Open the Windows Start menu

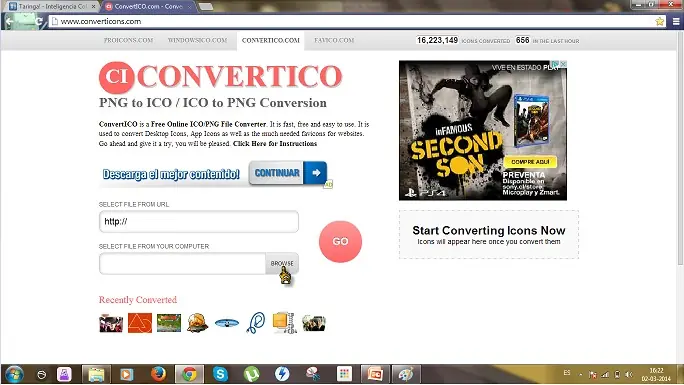point(14,374)
